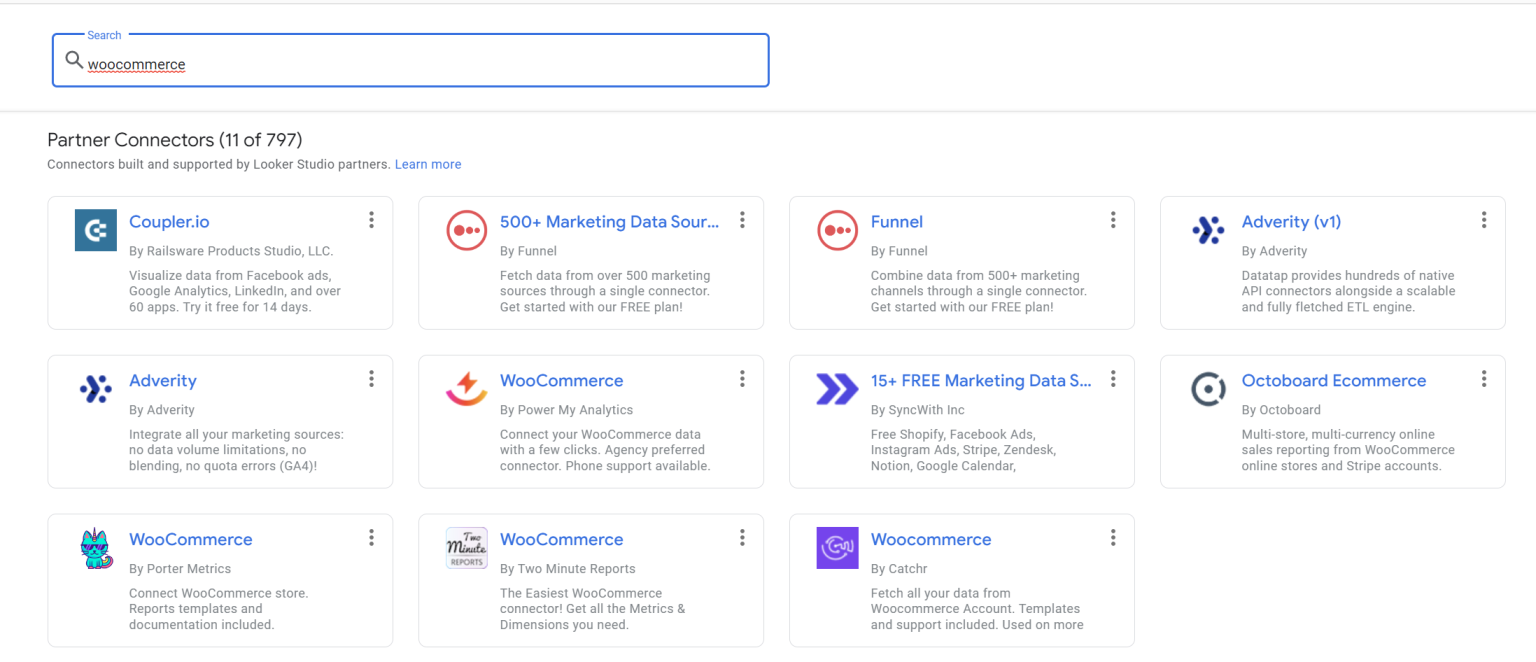Open more options for Adverity (v1)
The image size is (1536, 662).
pyautogui.click(x=1484, y=220)
